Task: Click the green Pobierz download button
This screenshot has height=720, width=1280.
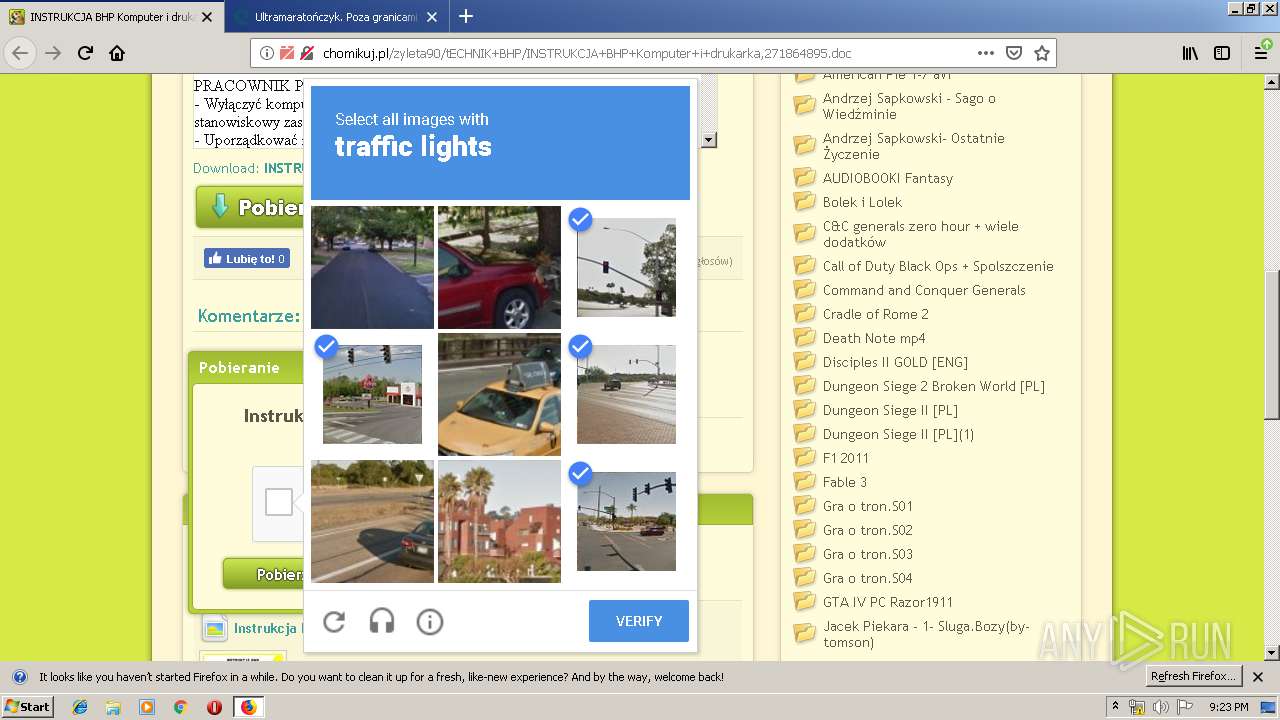Action: (x=250, y=207)
